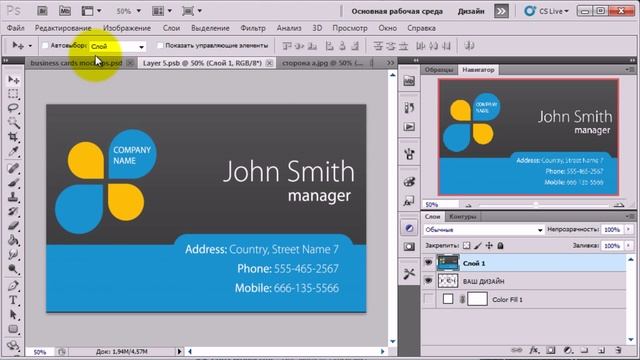The height and width of the screenshot is (360, 640).
Task: Launch Bridge with the Br icon
Action: coord(42,11)
